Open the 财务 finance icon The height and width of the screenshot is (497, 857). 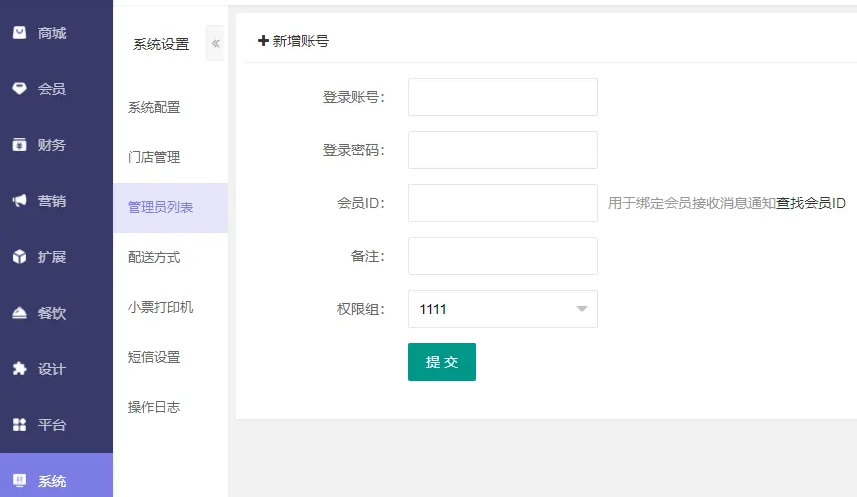coord(19,144)
